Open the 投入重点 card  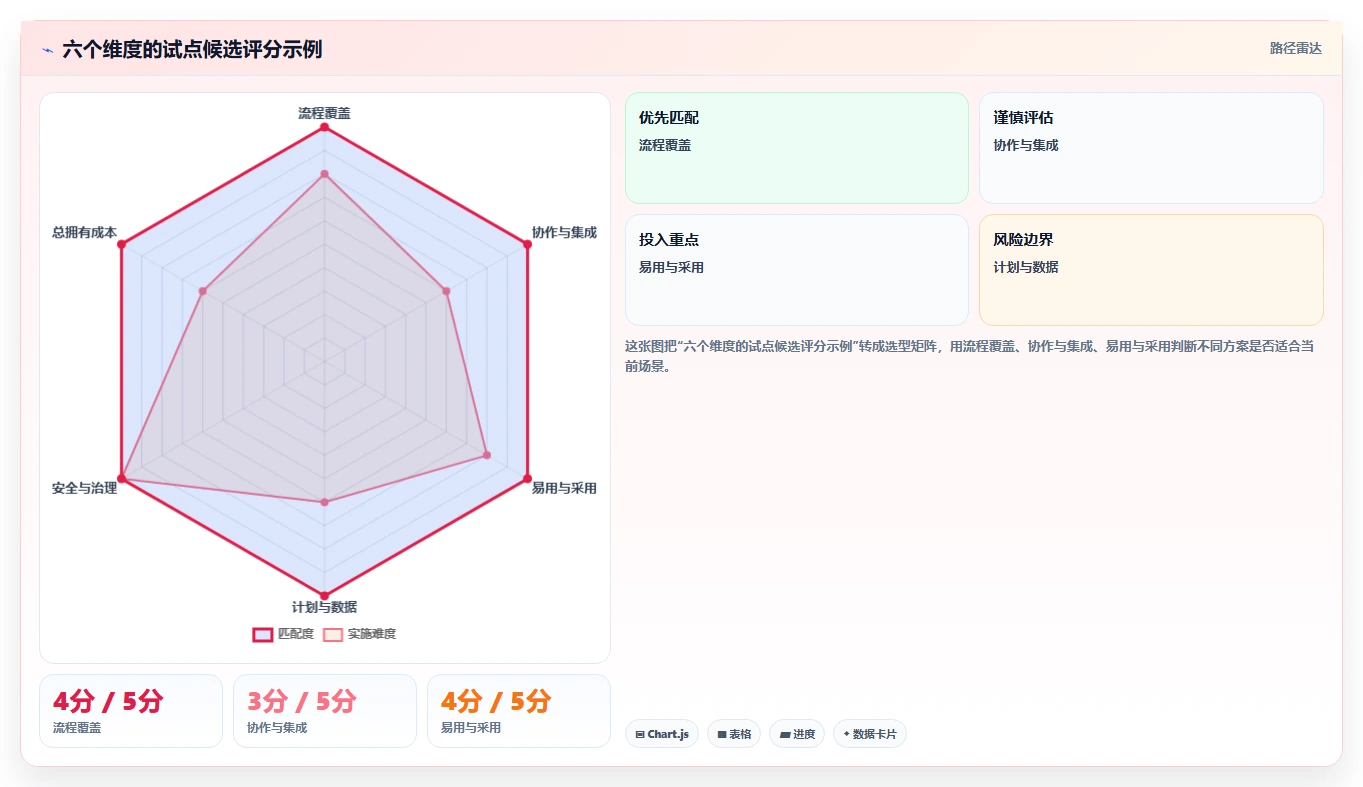point(797,270)
